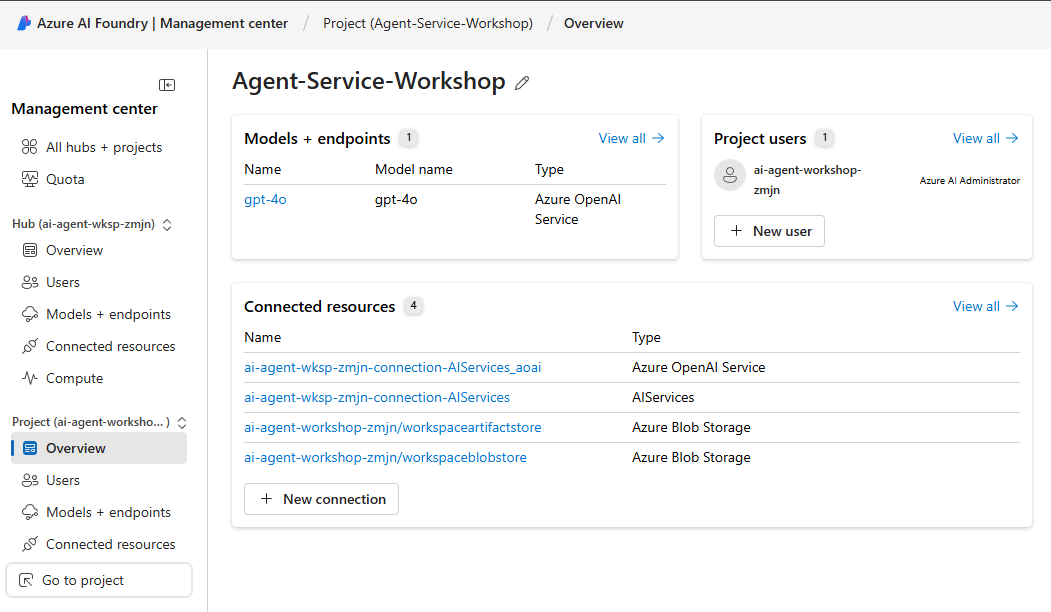Select hub Connected resources in the sidebar

point(110,346)
